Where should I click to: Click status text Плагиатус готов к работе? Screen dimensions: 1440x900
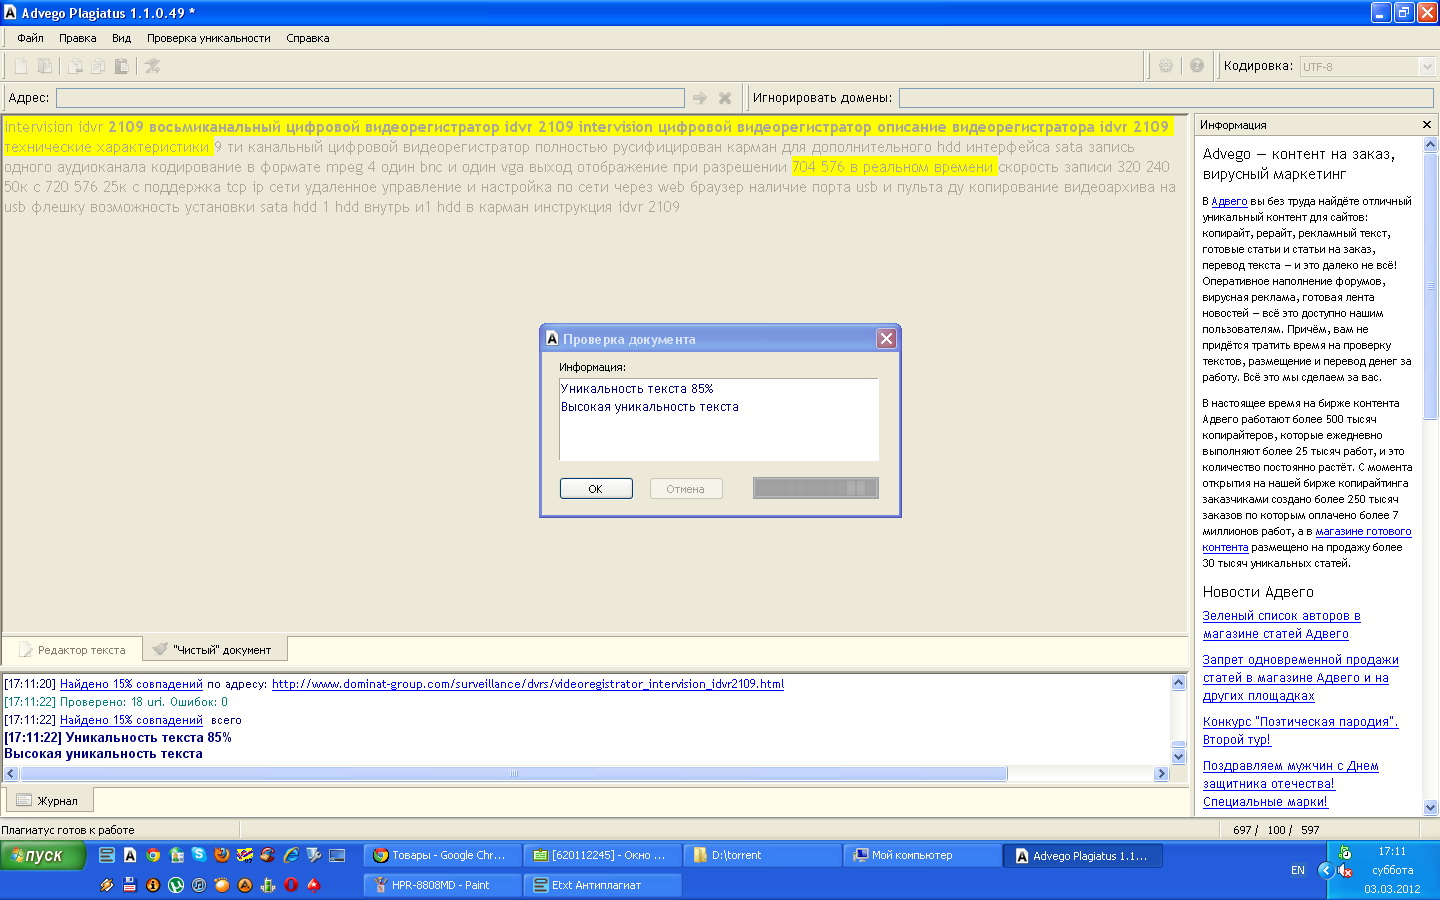(68, 830)
